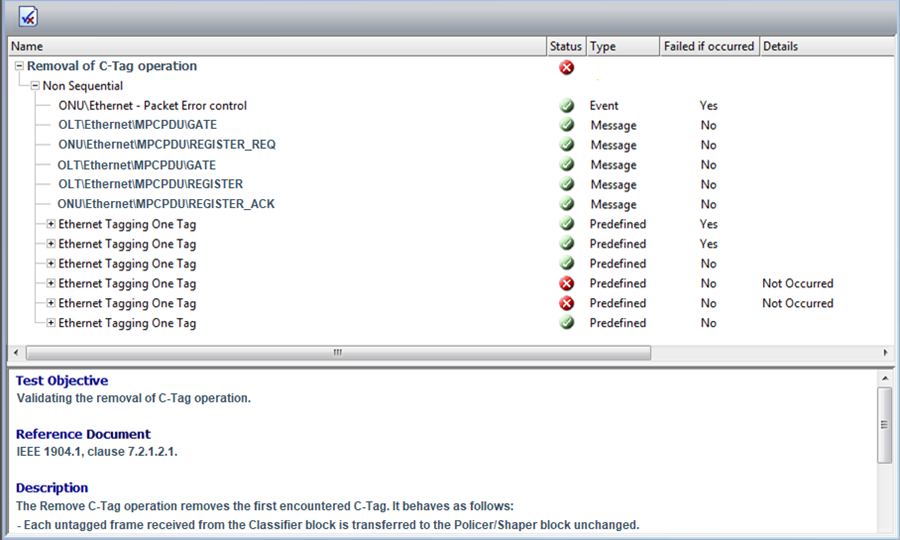Click the checklist toolbar icon at top left
Screen dimensions: 900x540
[x=28, y=16]
